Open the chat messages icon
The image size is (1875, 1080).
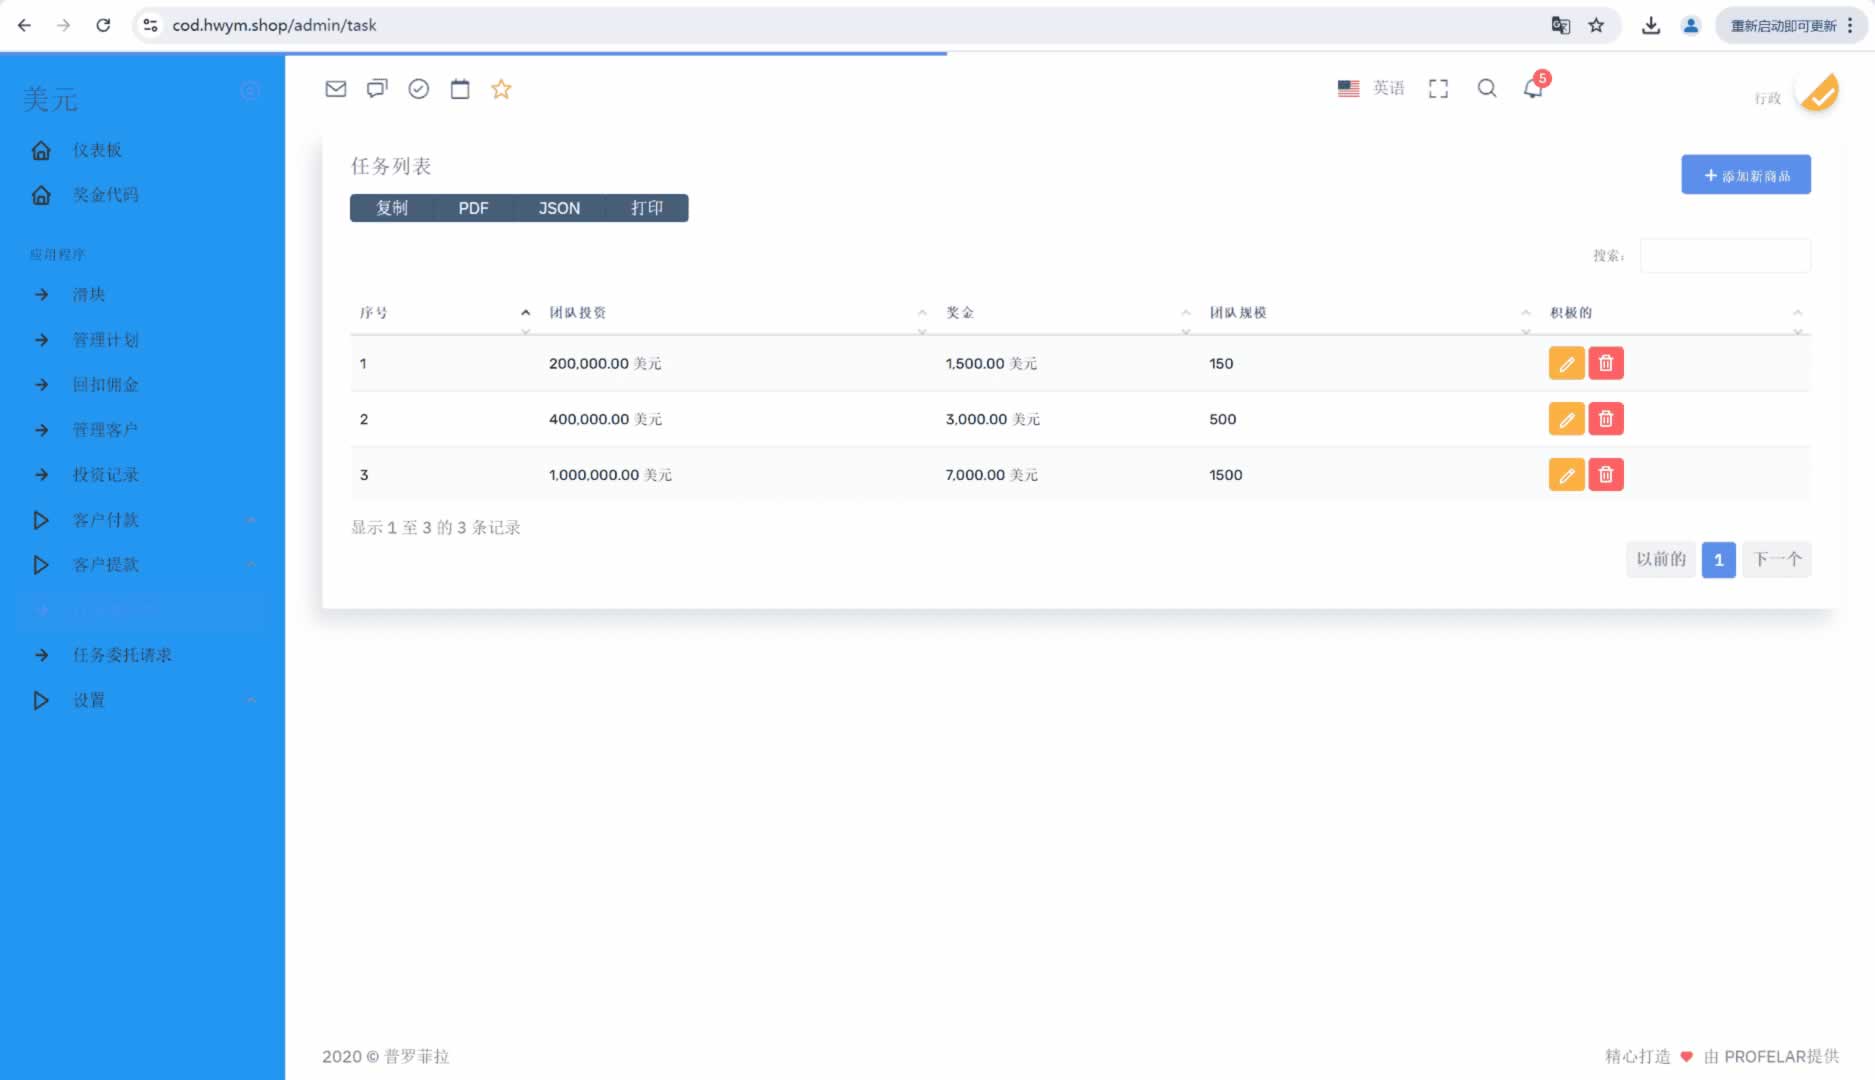377,89
